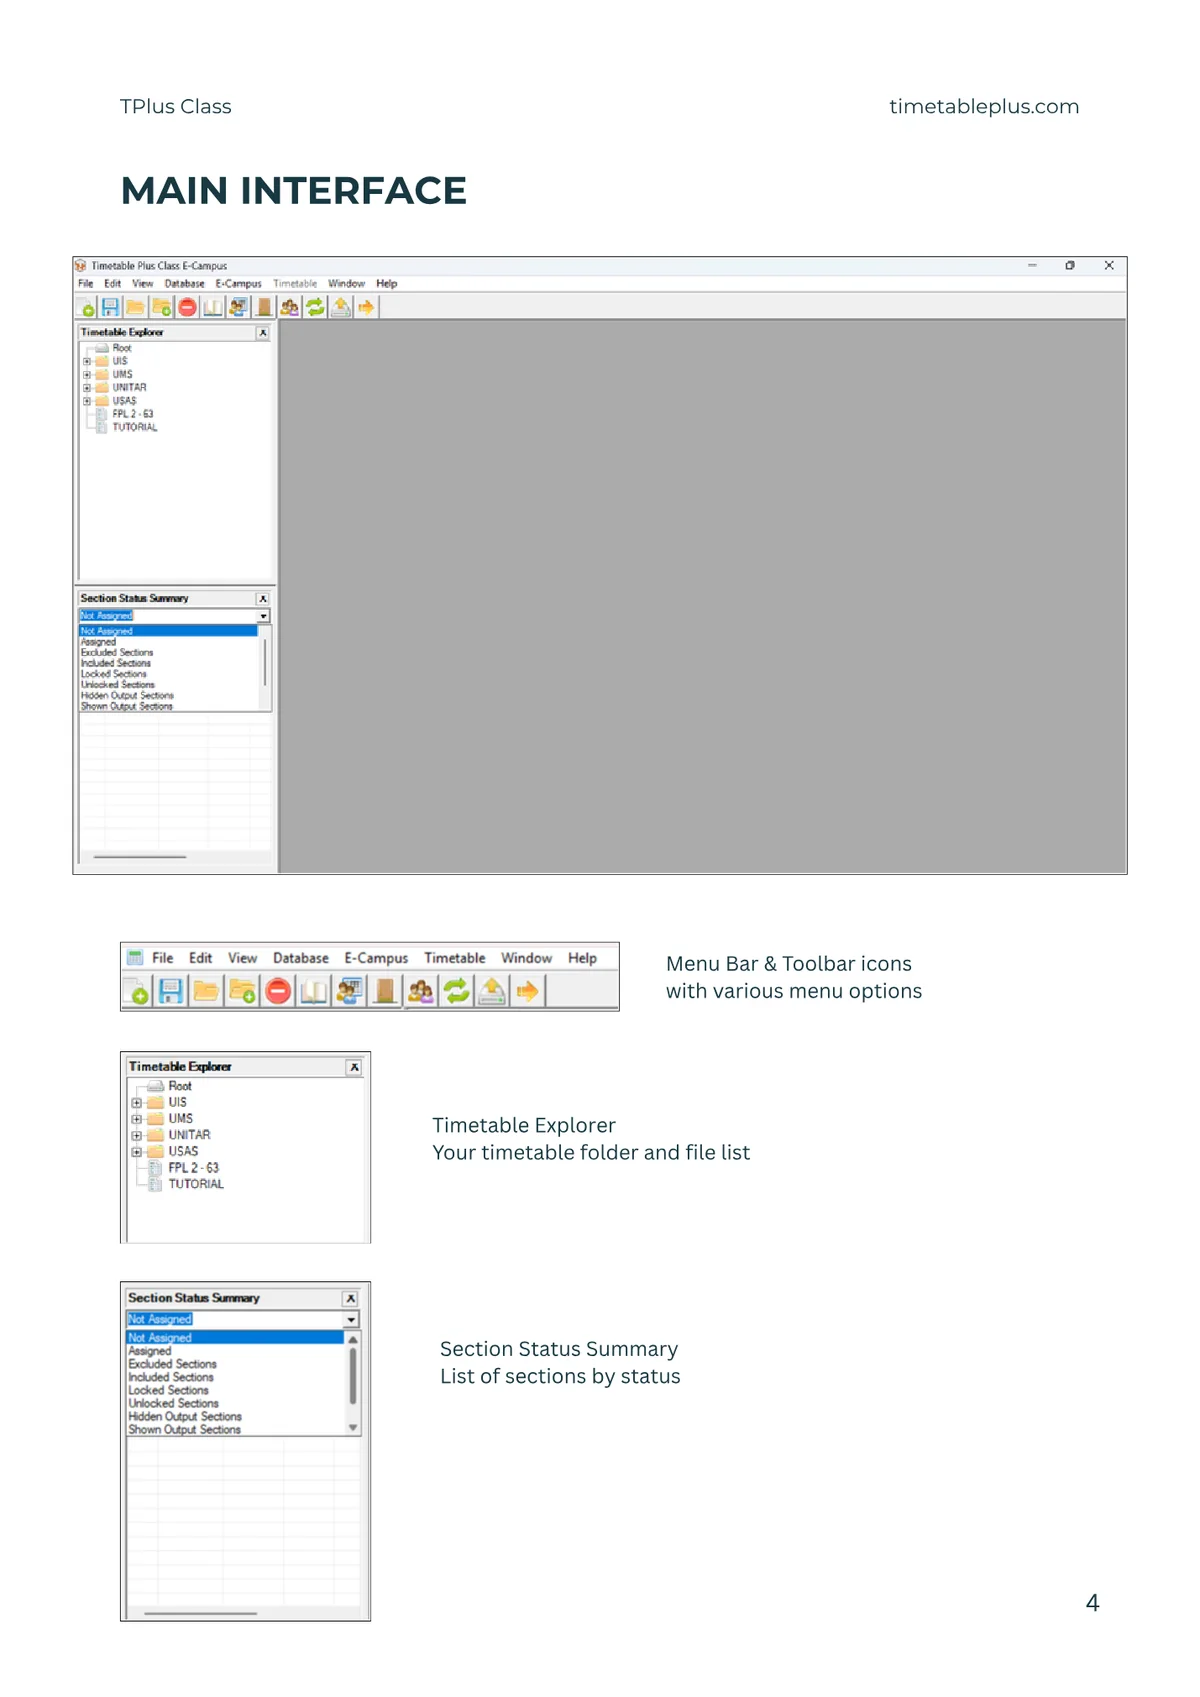1200x1697 pixels.
Task: Click the green refresh icon in the full-window screenshot toolbar
Action: click(x=315, y=307)
